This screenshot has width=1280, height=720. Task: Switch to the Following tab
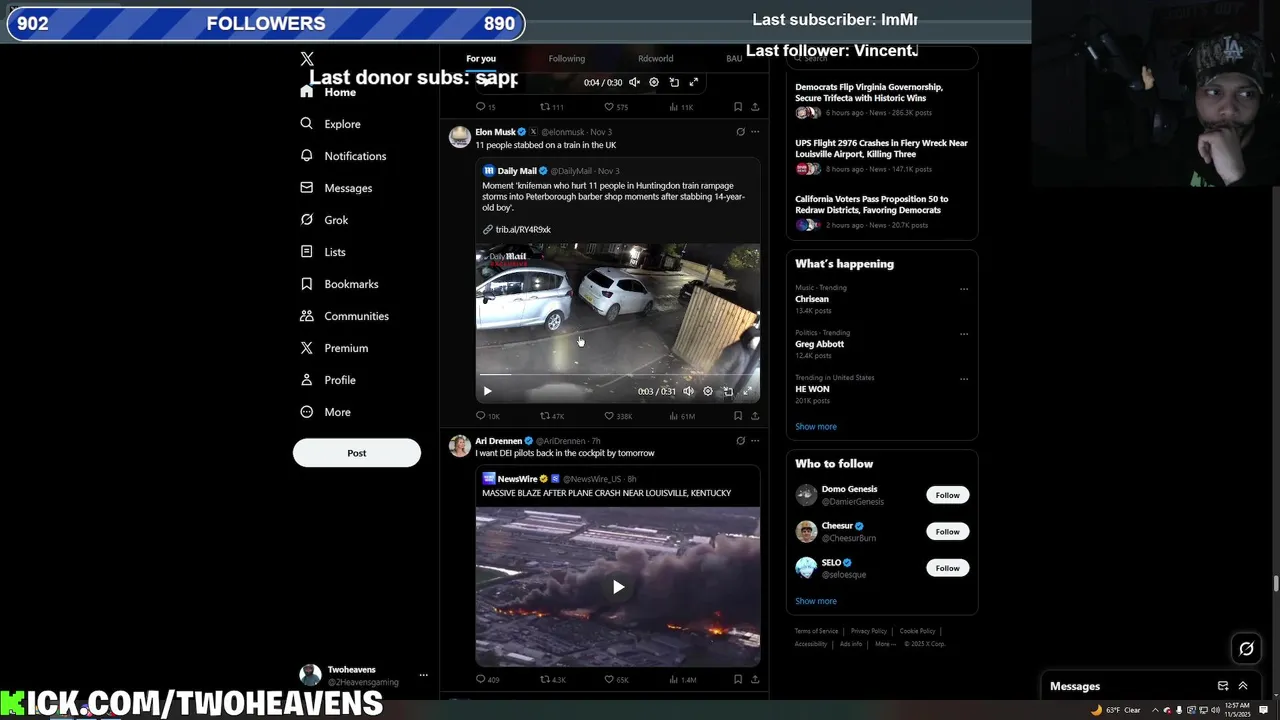click(567, 59)
